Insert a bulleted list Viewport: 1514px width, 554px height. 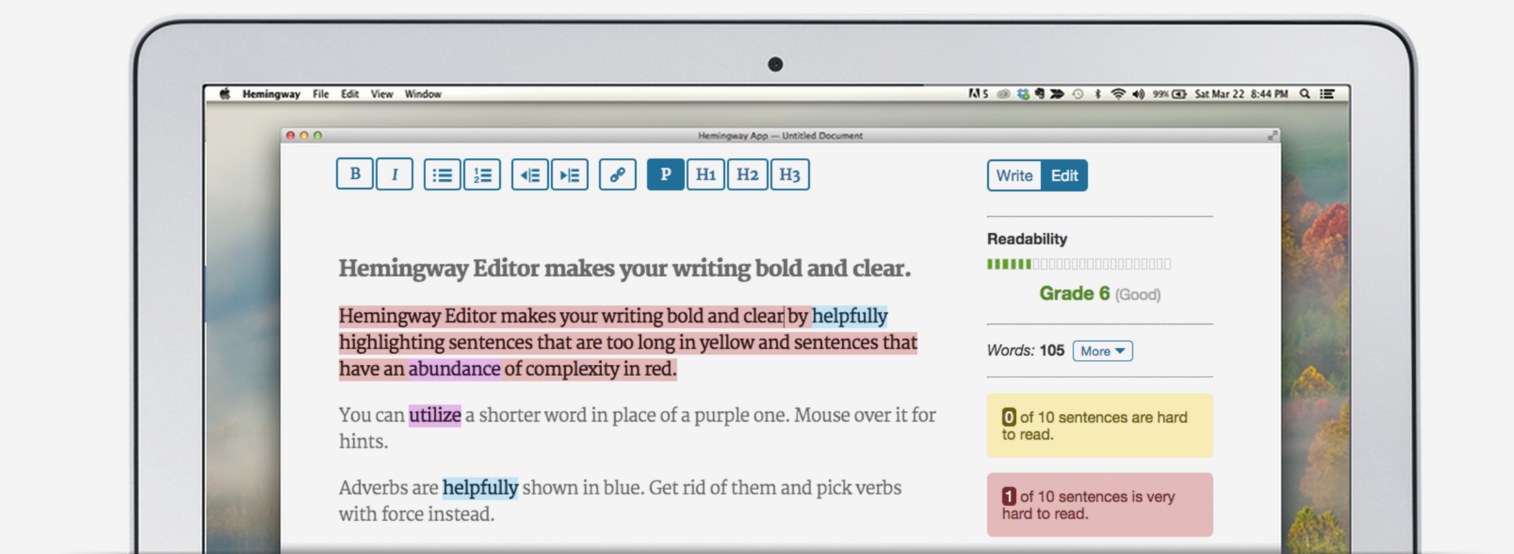click(442, 175)
